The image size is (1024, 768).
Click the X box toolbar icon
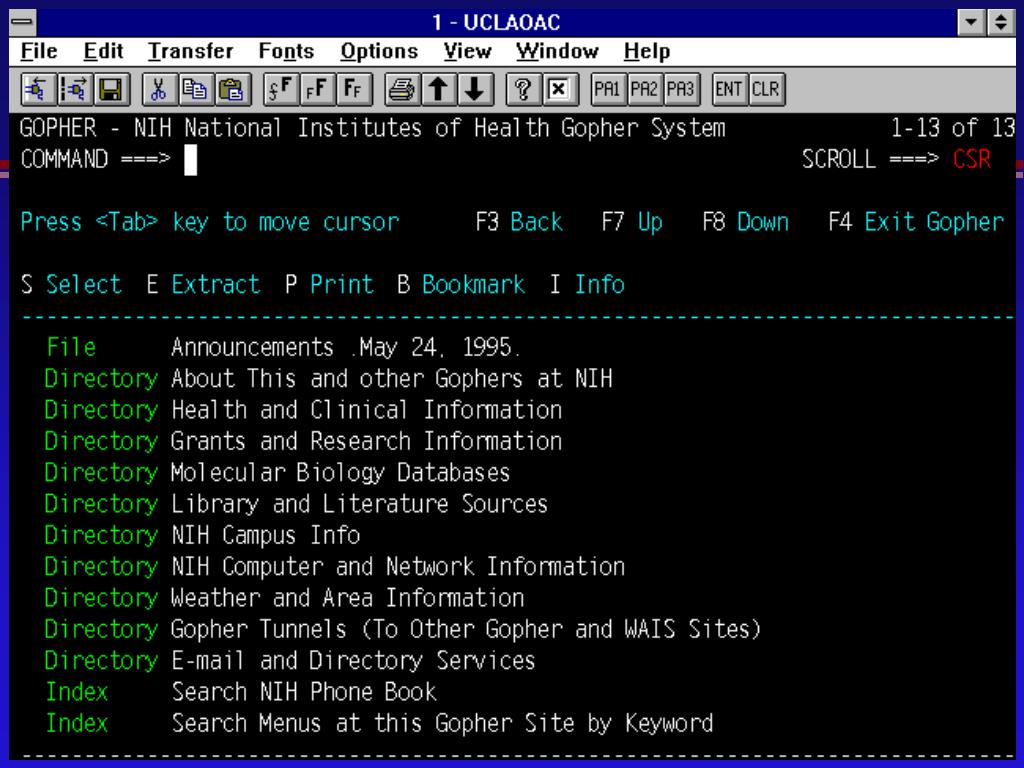[559, 89]
